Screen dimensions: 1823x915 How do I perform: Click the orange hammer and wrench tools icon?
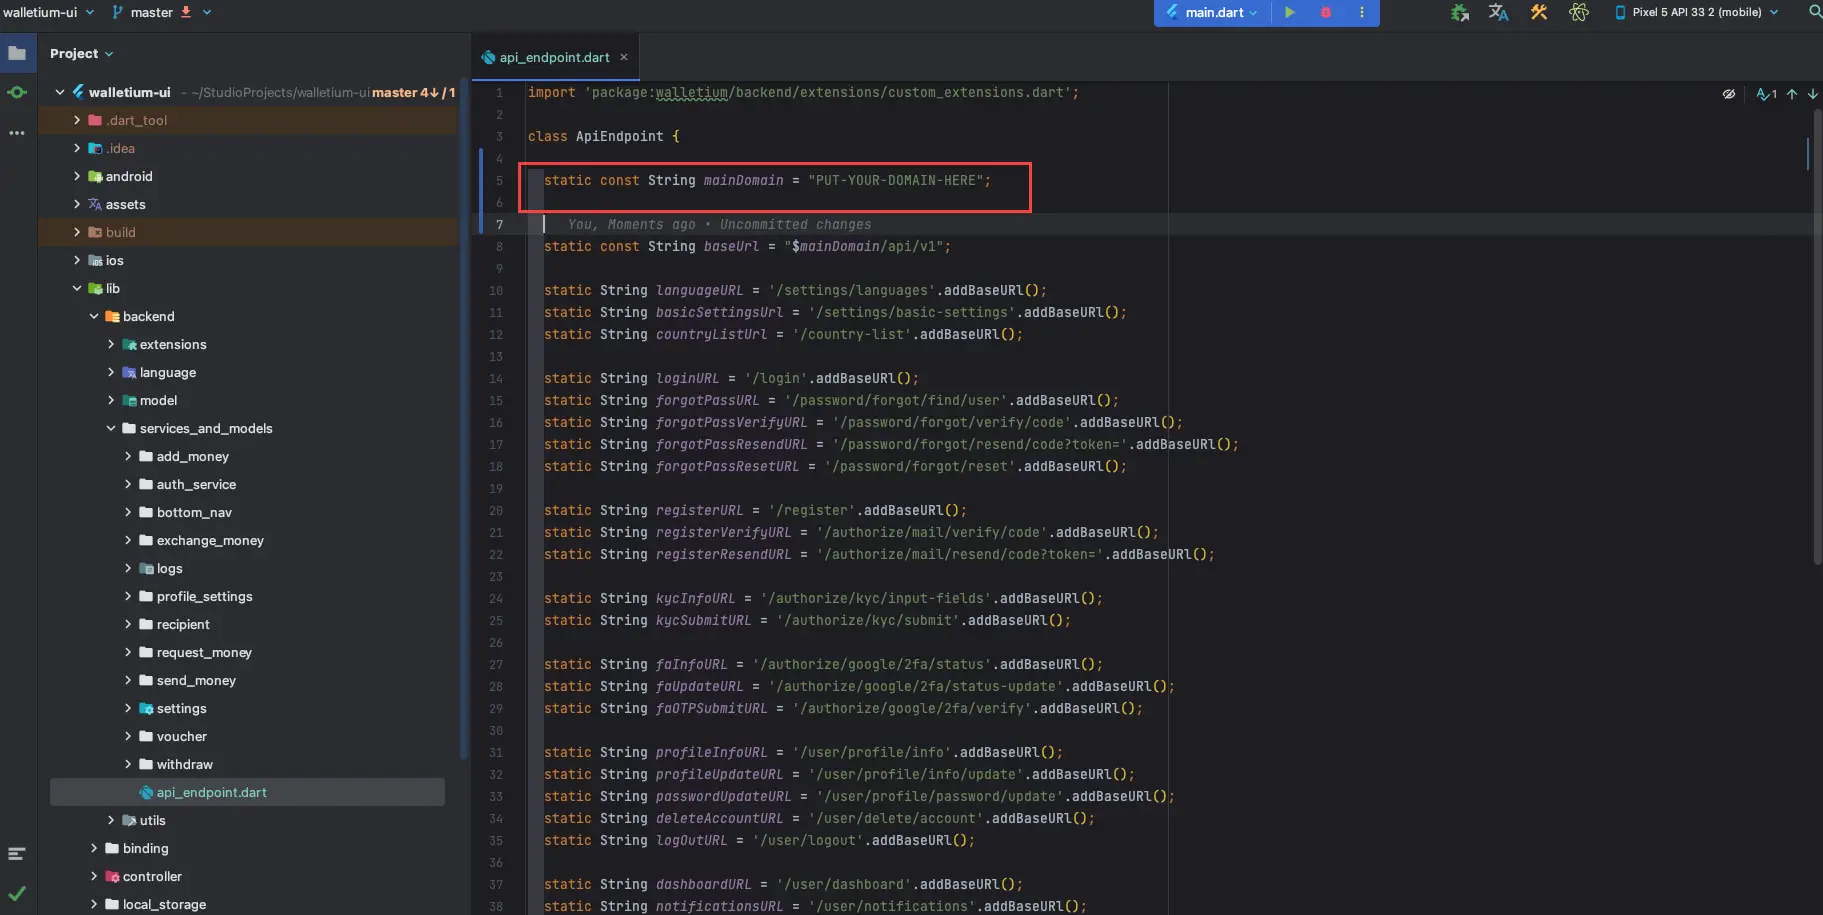[x=1539, y=12]
